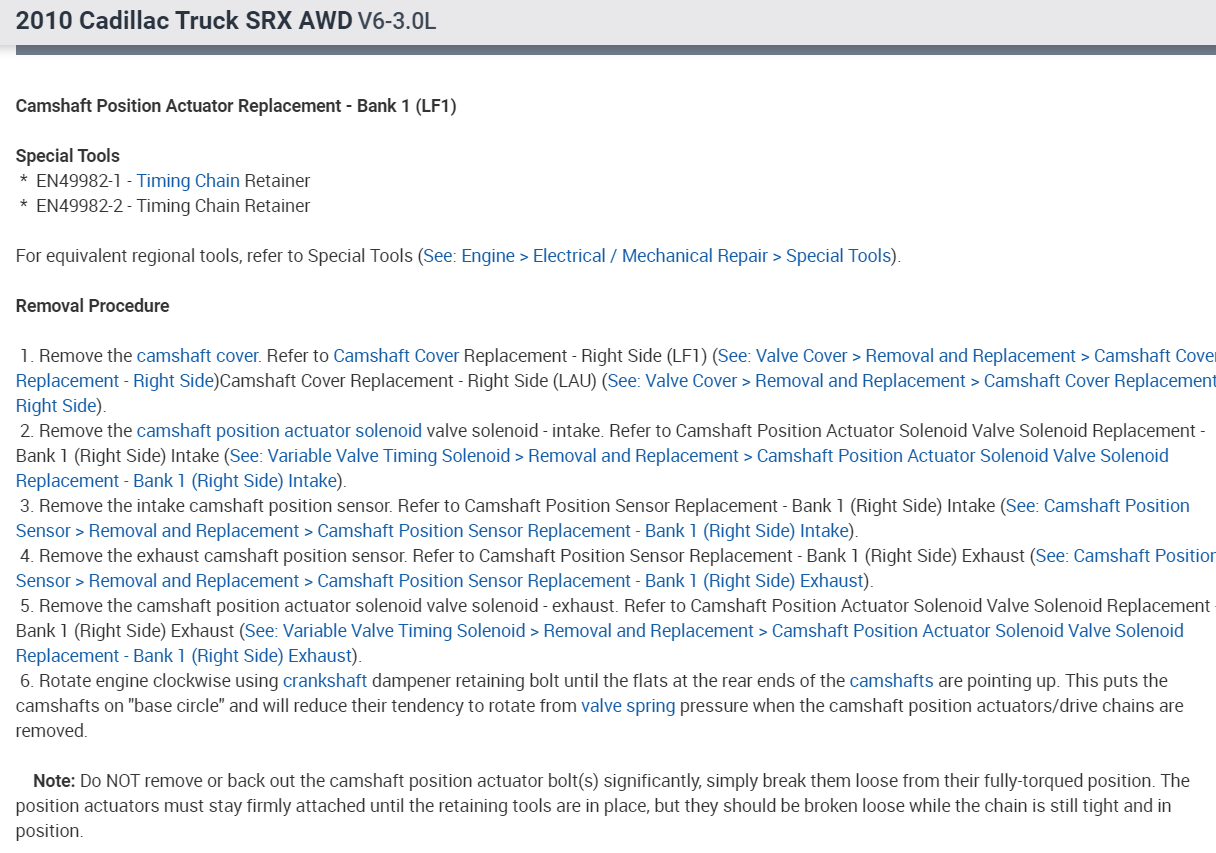The image size is (1216, 853).
Task: Click the Special Tools section heading
Action: (68, 156)
